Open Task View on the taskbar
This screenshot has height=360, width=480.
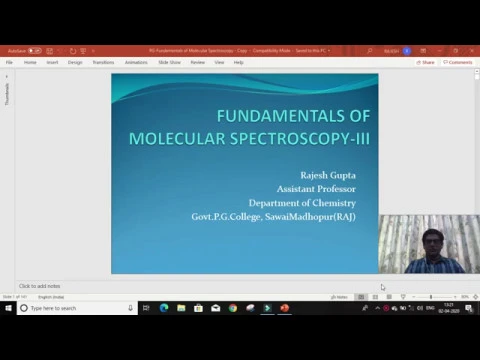[146, 308]
